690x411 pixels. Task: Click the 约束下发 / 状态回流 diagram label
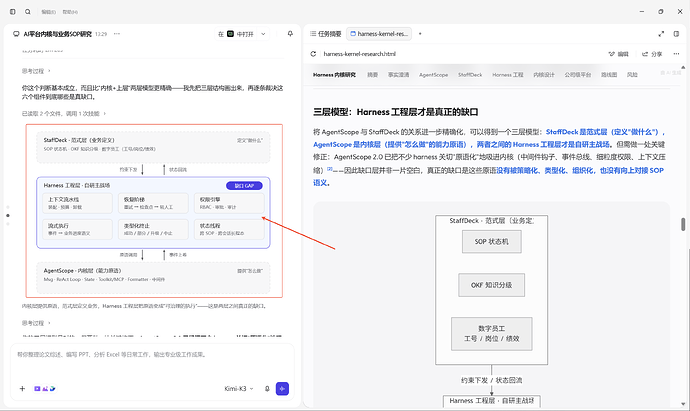pos(492,380)
